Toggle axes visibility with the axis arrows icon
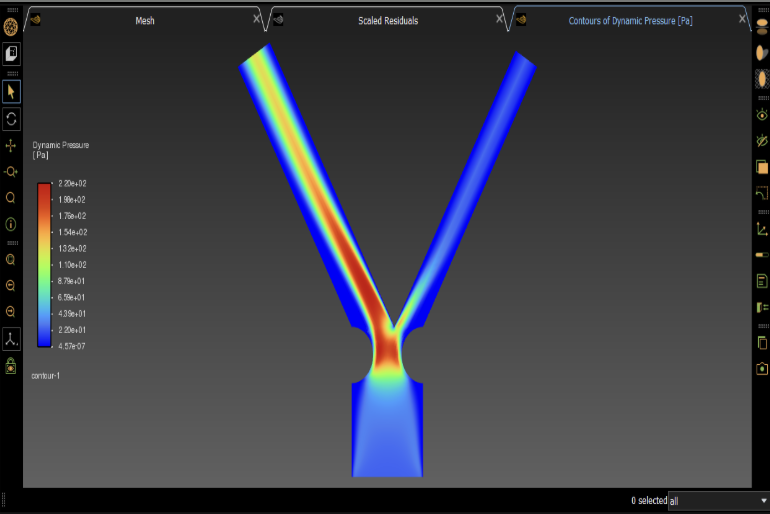This screenshot has height=514, width=770. click(x=762, y=229)
